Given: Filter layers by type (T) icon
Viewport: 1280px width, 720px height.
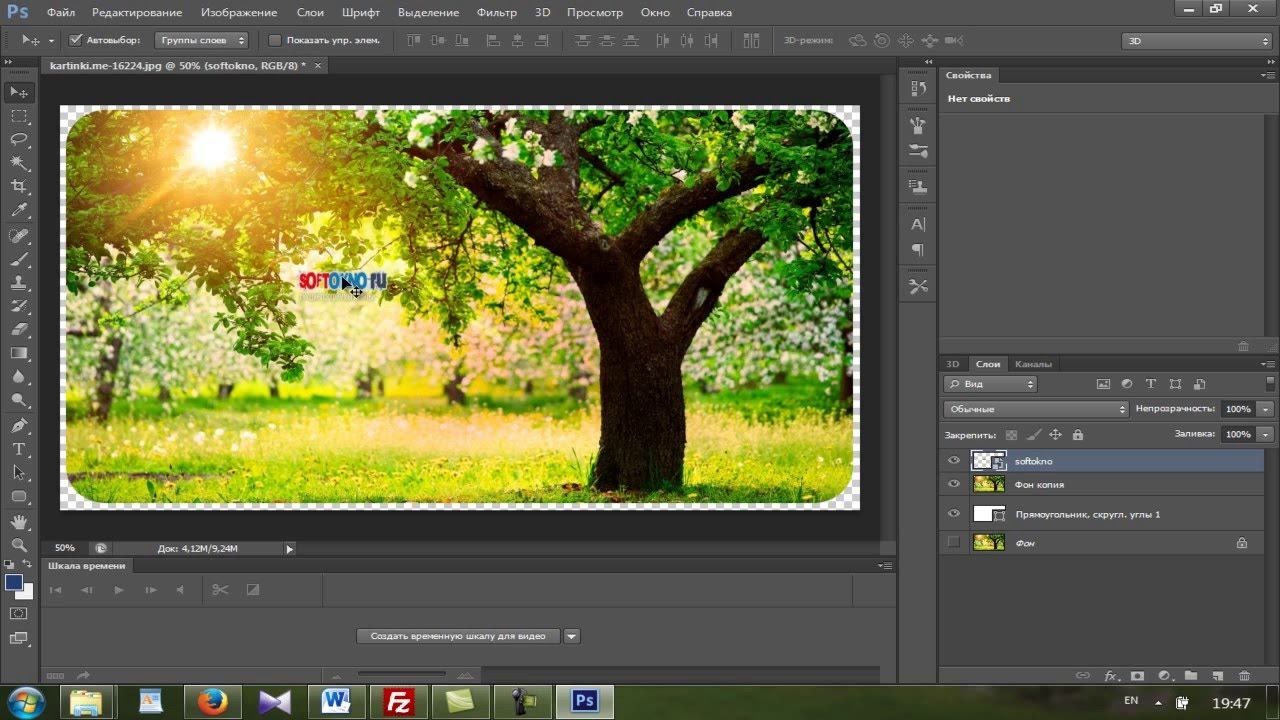Looking at the screenshot, I should pos(1151,384).
